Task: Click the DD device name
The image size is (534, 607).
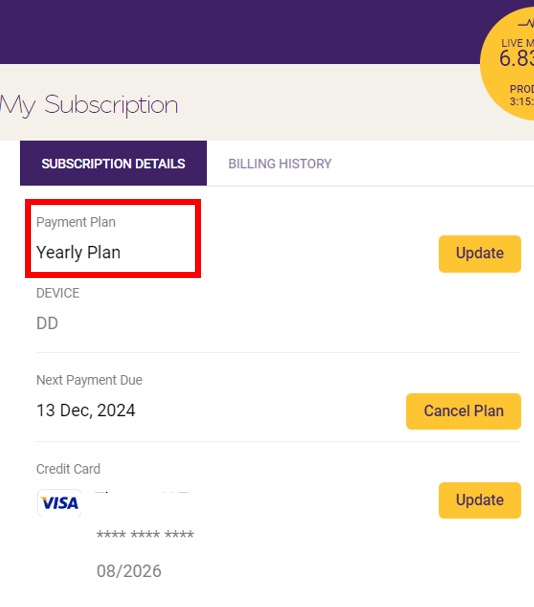Action: pyautogui.click(x=47, y=323)
